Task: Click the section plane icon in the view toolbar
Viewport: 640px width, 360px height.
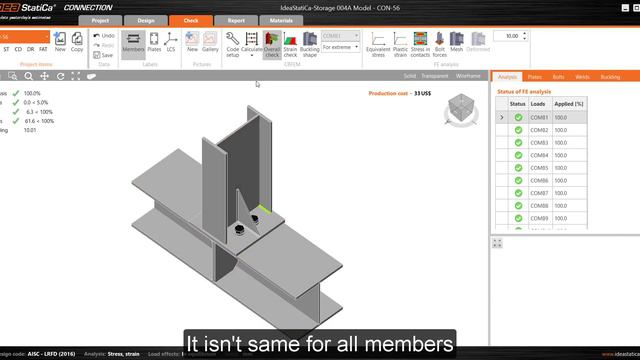Action: [x=91, y=76]
